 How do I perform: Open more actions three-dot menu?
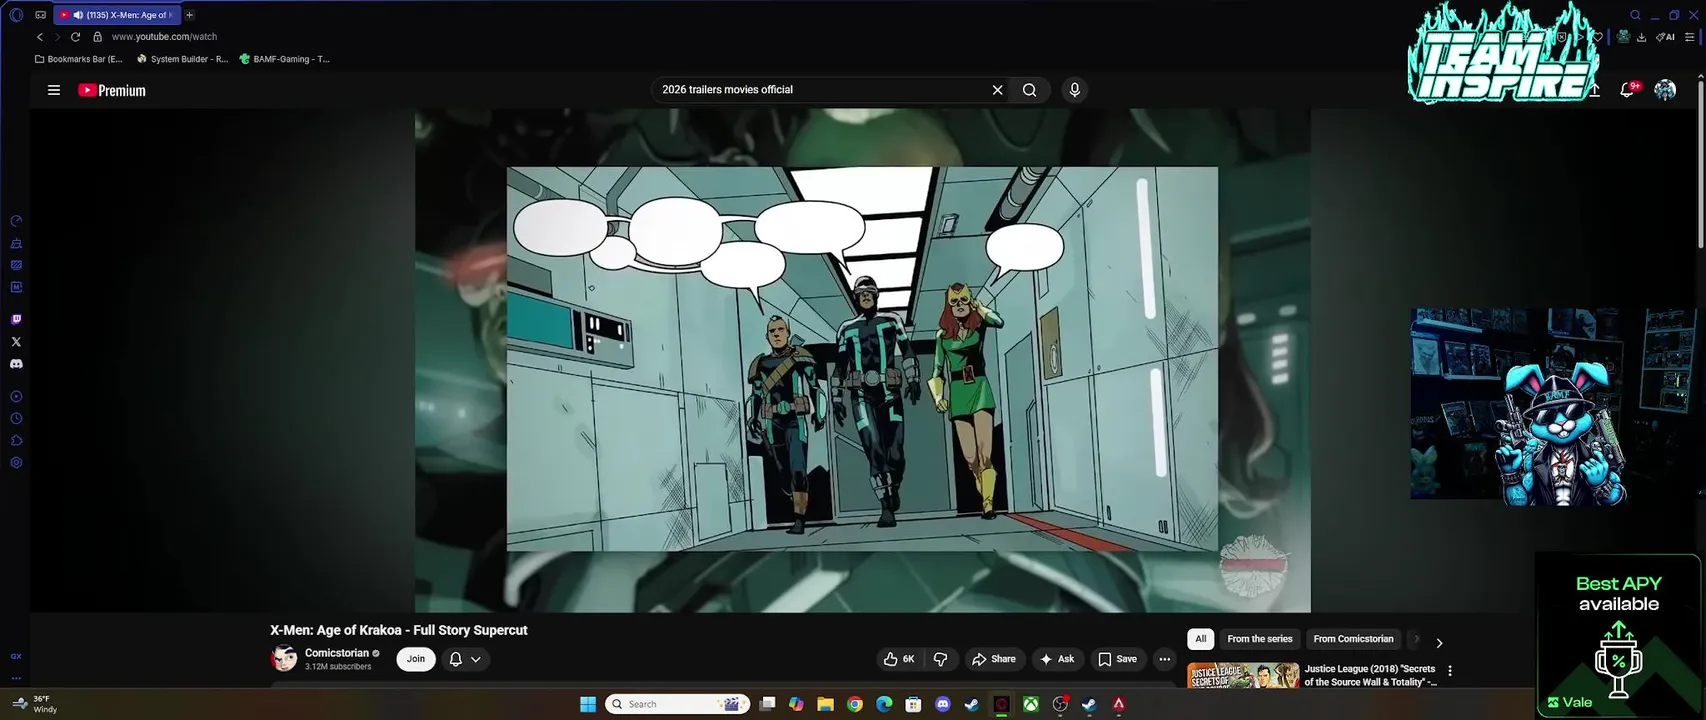point(1164,659)
